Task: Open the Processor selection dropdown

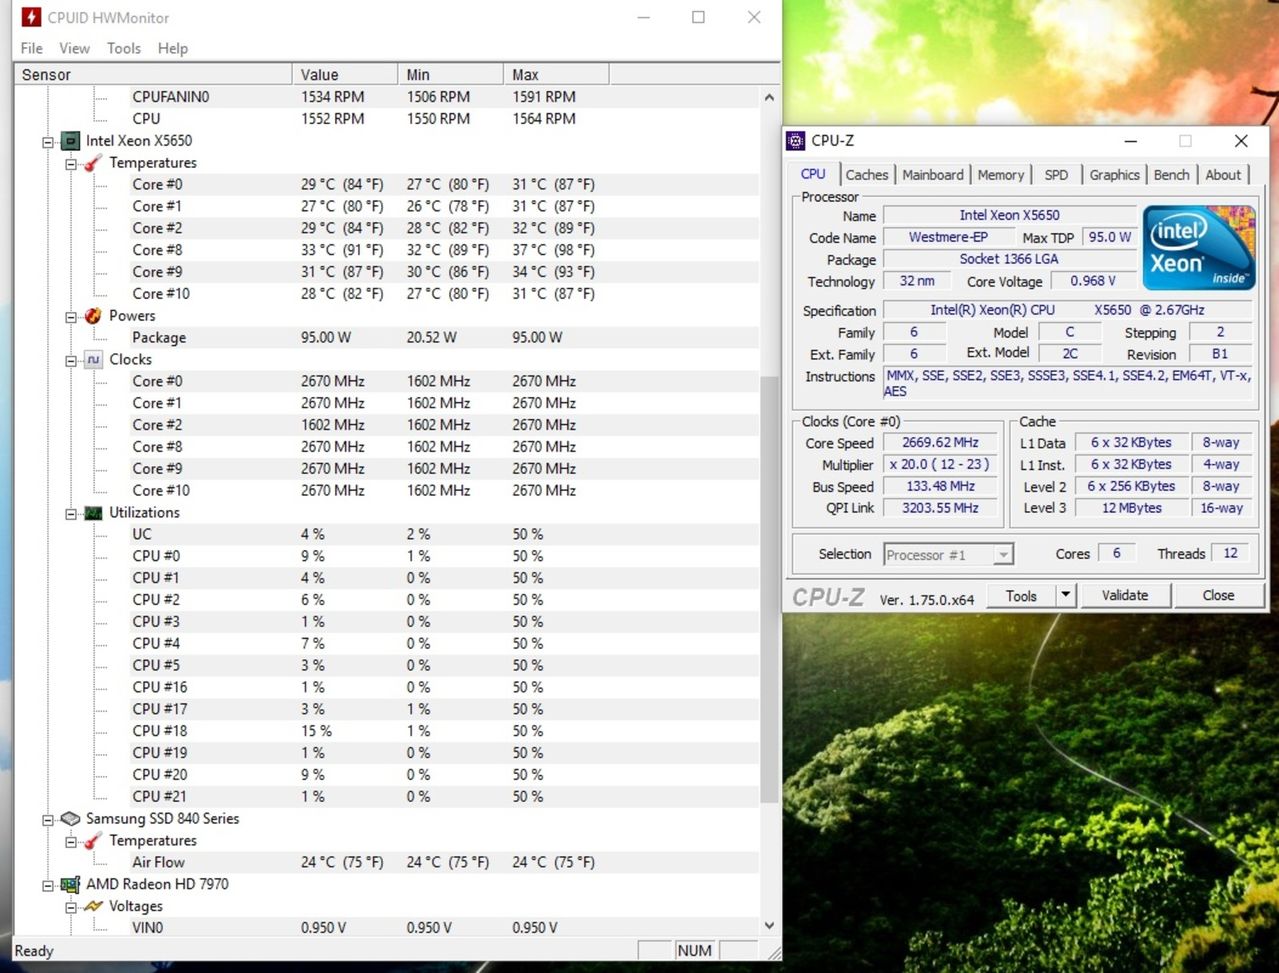Action: coord(1003,555)
